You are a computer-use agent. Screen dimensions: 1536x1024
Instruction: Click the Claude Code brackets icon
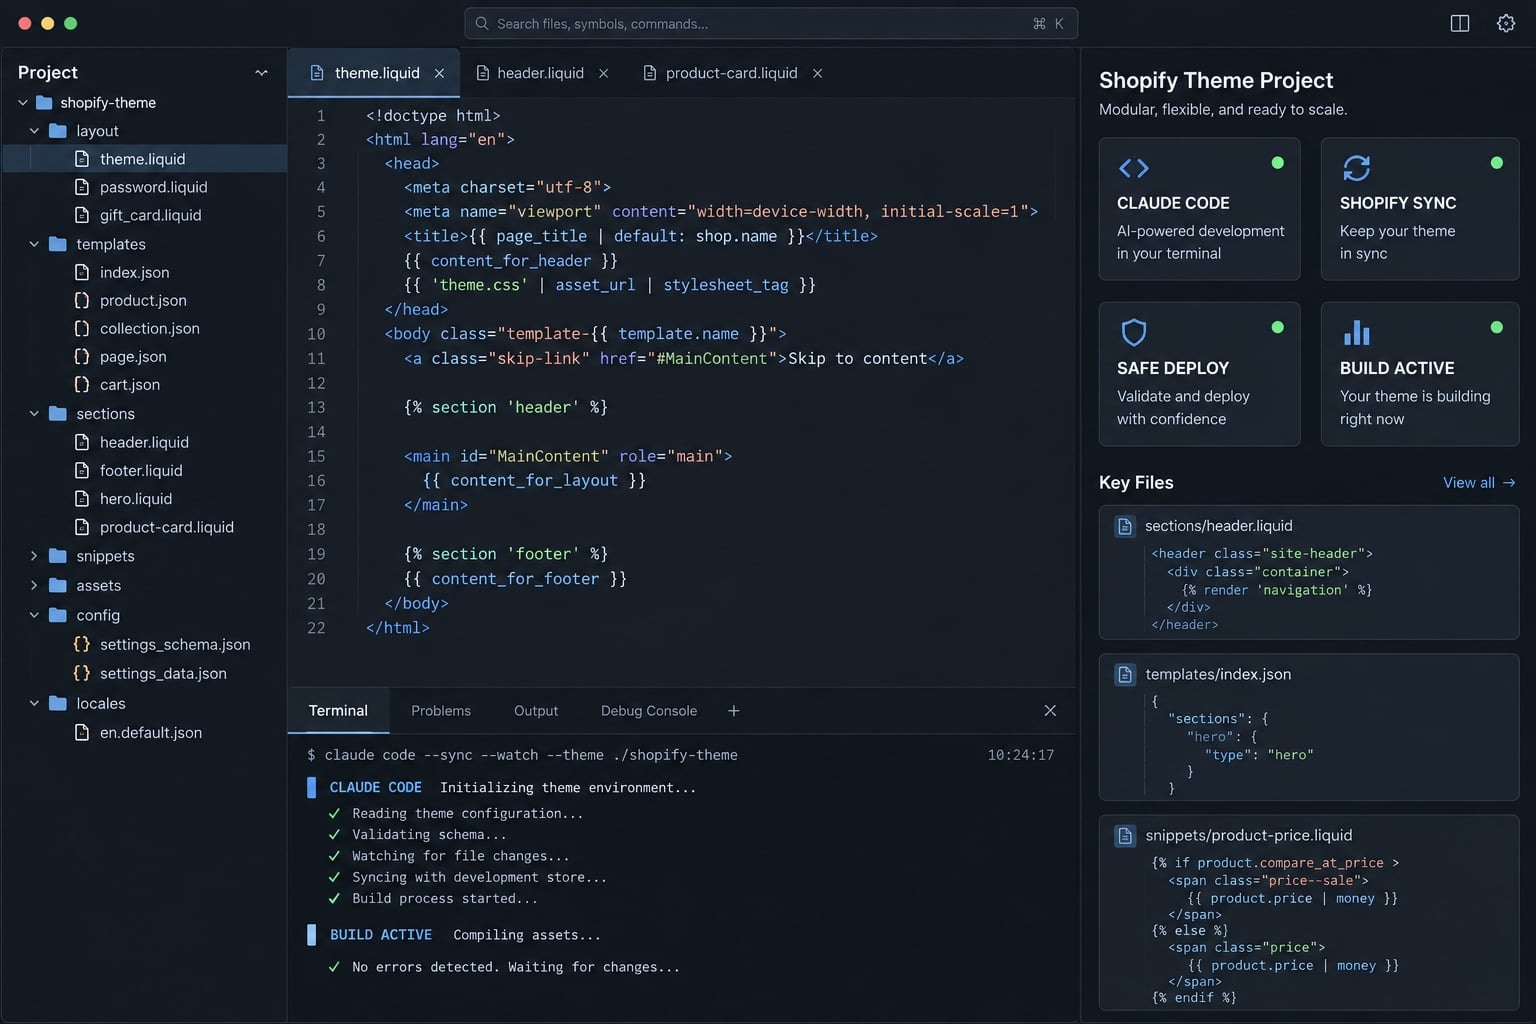(1133, 168)
